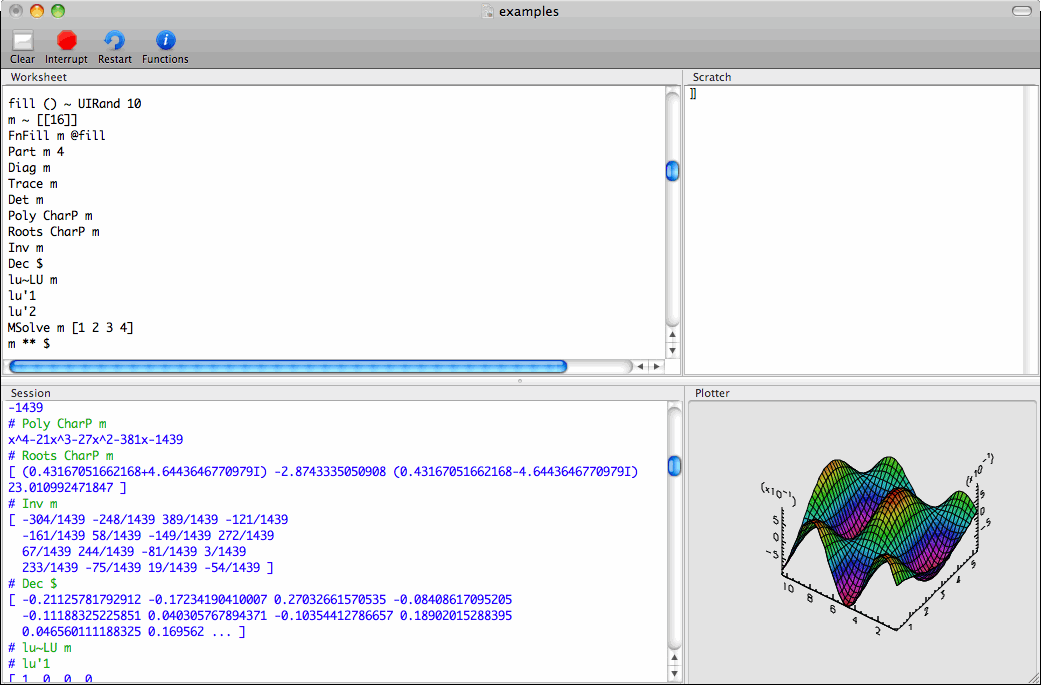Click the Worksheet vertical scroll down arrow
This screenshot has width=1041, height=685.
673,350
